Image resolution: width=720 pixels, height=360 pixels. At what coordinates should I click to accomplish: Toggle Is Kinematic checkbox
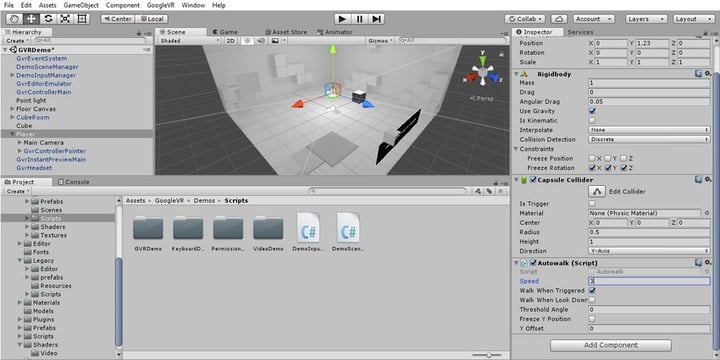coord(592,120)
